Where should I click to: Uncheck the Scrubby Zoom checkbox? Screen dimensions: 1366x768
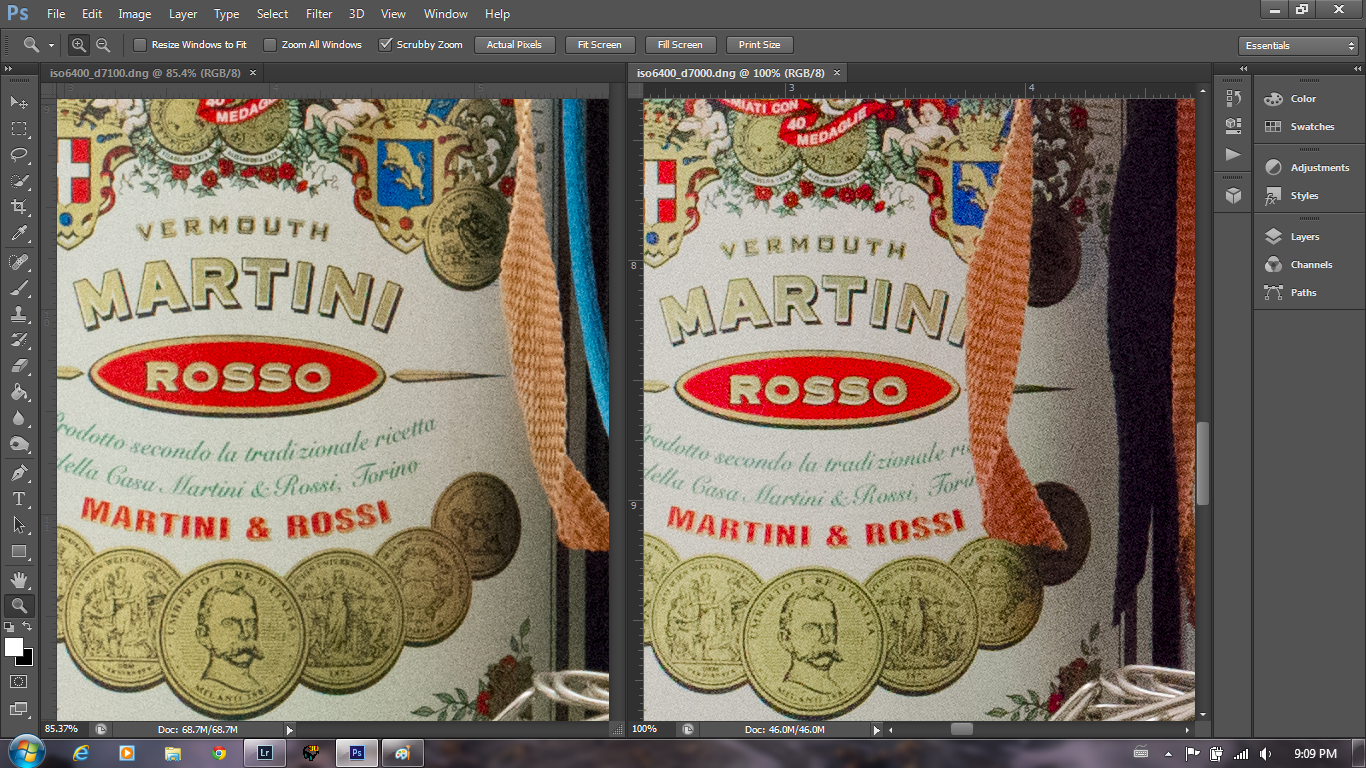385,45
